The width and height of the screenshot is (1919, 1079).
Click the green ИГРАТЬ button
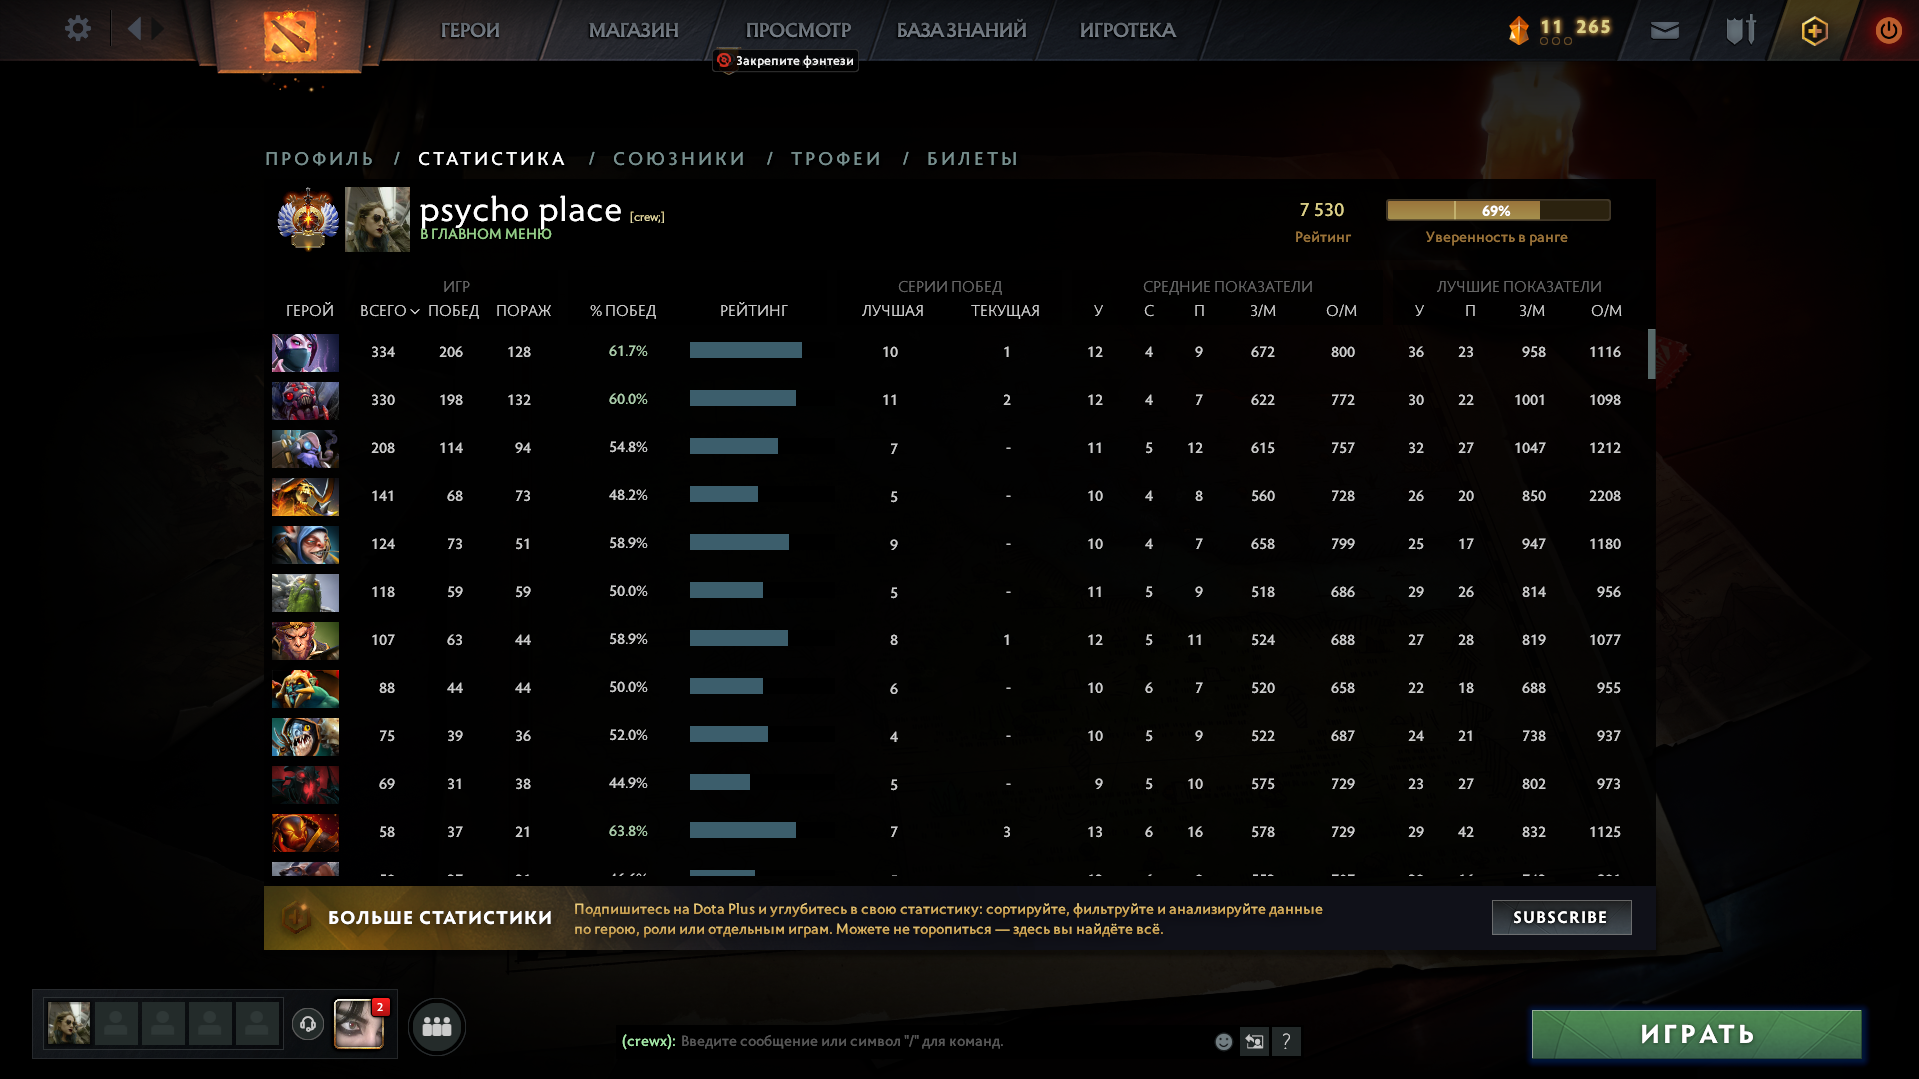(1697, 1034)
